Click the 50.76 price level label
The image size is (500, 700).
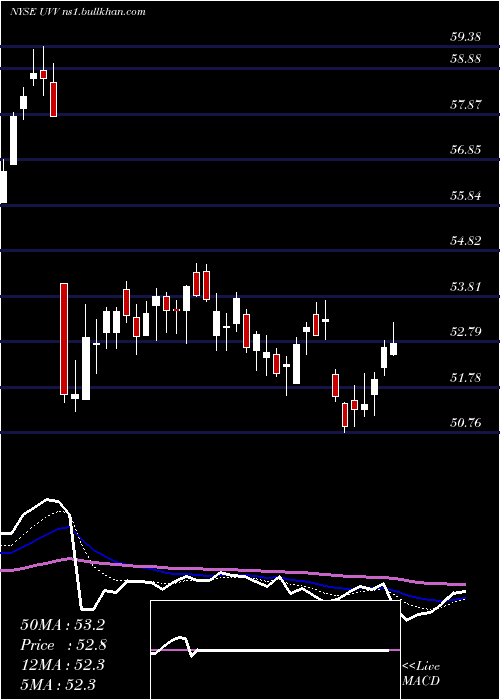pyautogui.click(x=465, y=422)
